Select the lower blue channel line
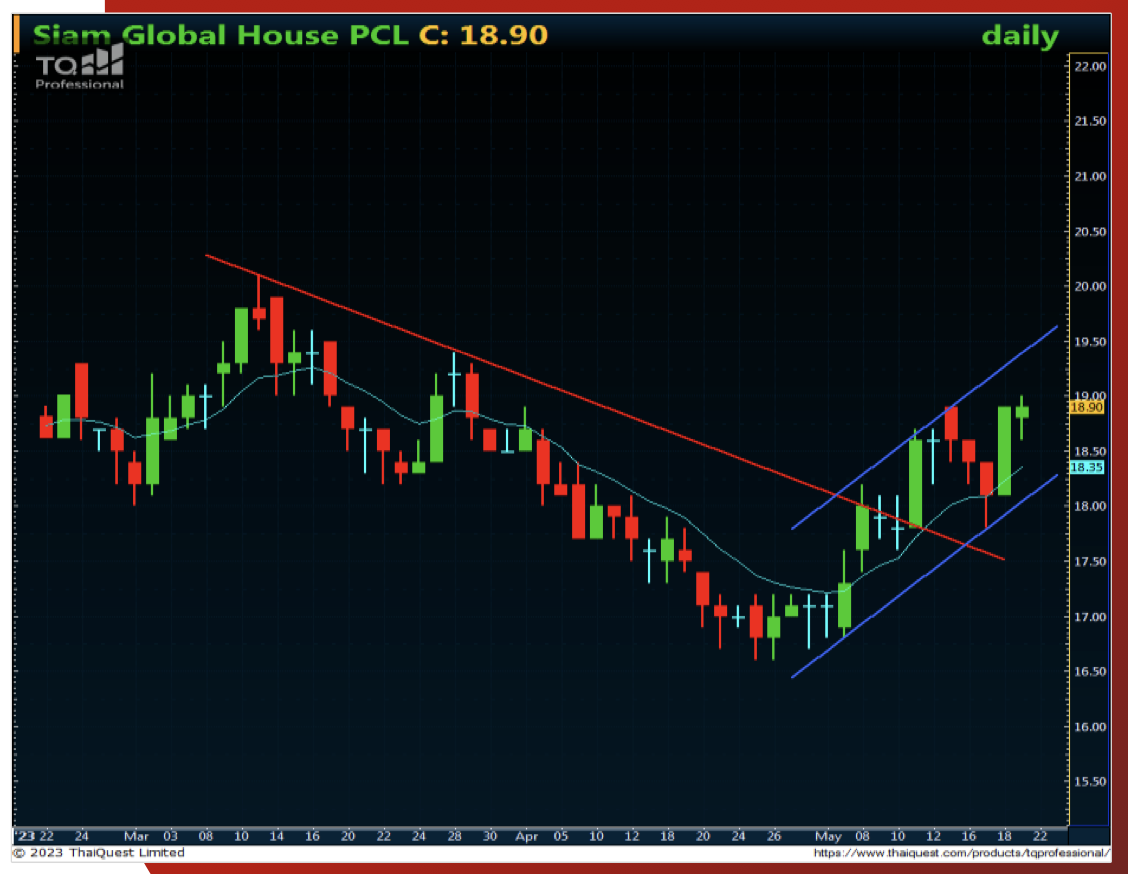The image size is (1128, 874). pos(924,575)
